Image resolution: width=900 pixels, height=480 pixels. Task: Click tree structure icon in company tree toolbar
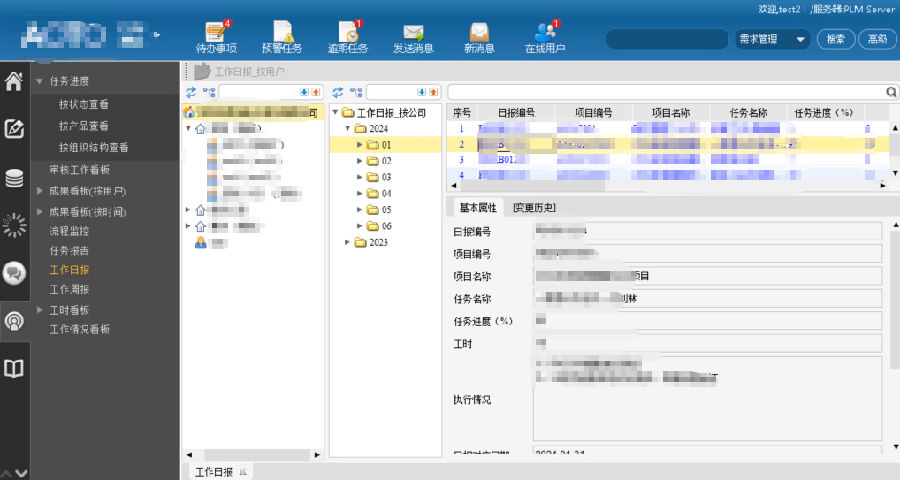click(x=356, y=92)
